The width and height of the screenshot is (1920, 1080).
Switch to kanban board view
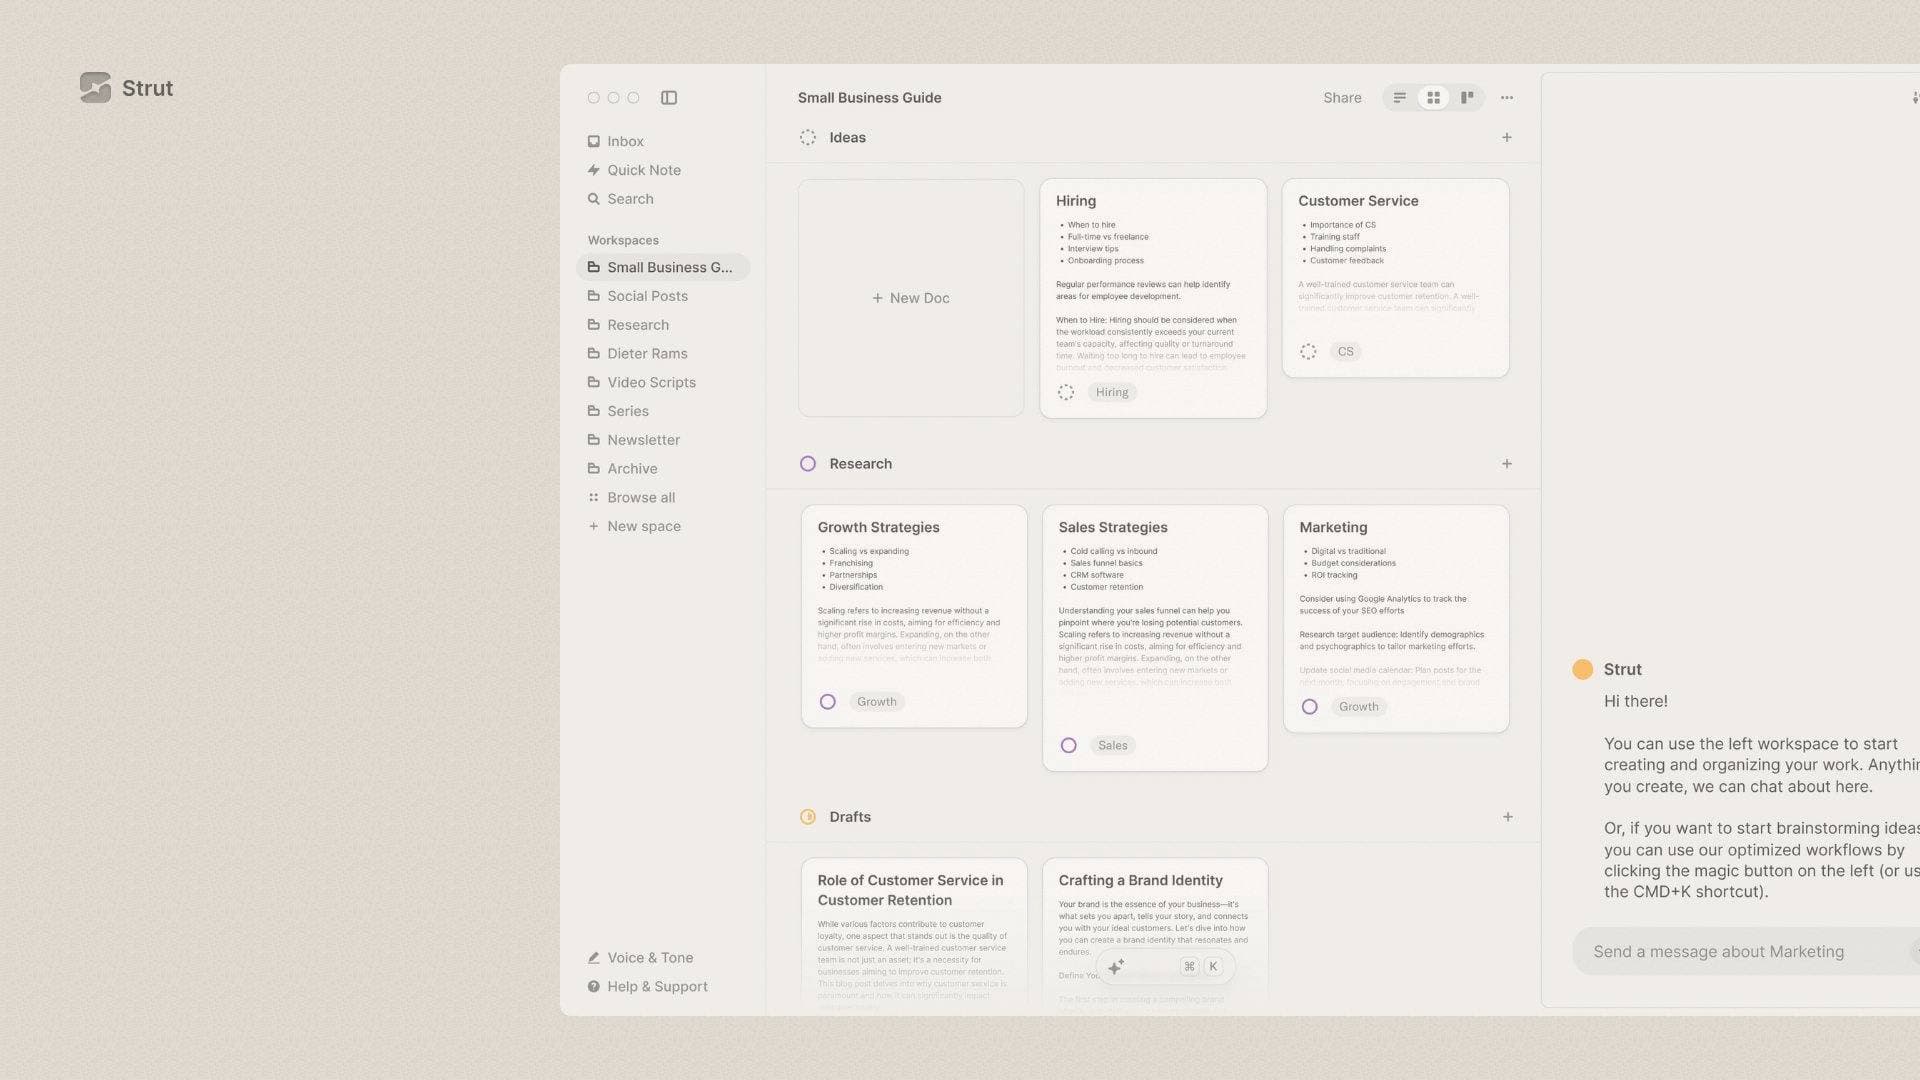pyautogui.click(x=1467, y=97)
